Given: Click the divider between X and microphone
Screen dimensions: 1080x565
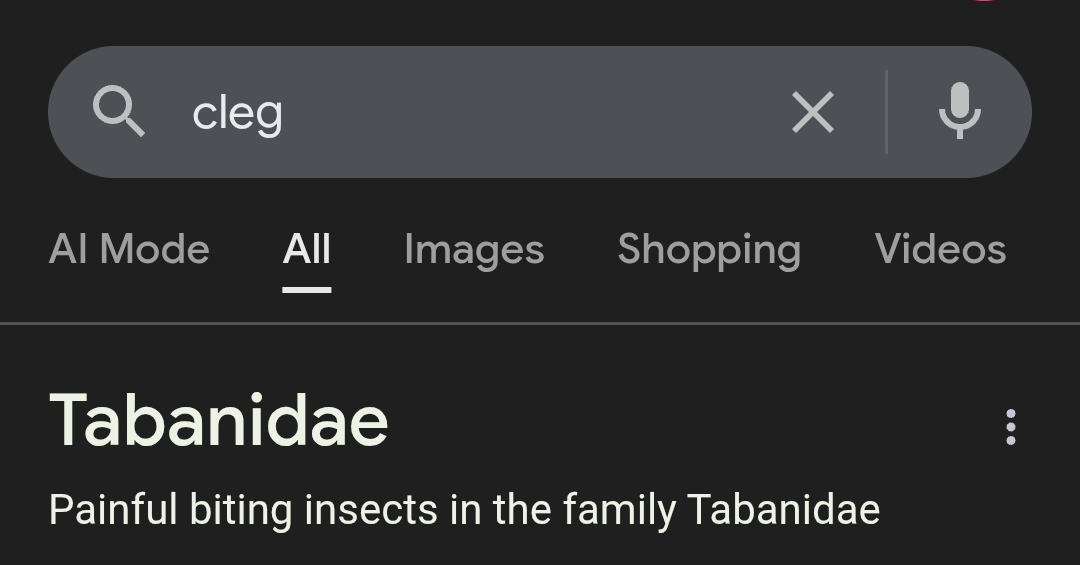Looking at the screenshot, I should (x=886, y=112).
